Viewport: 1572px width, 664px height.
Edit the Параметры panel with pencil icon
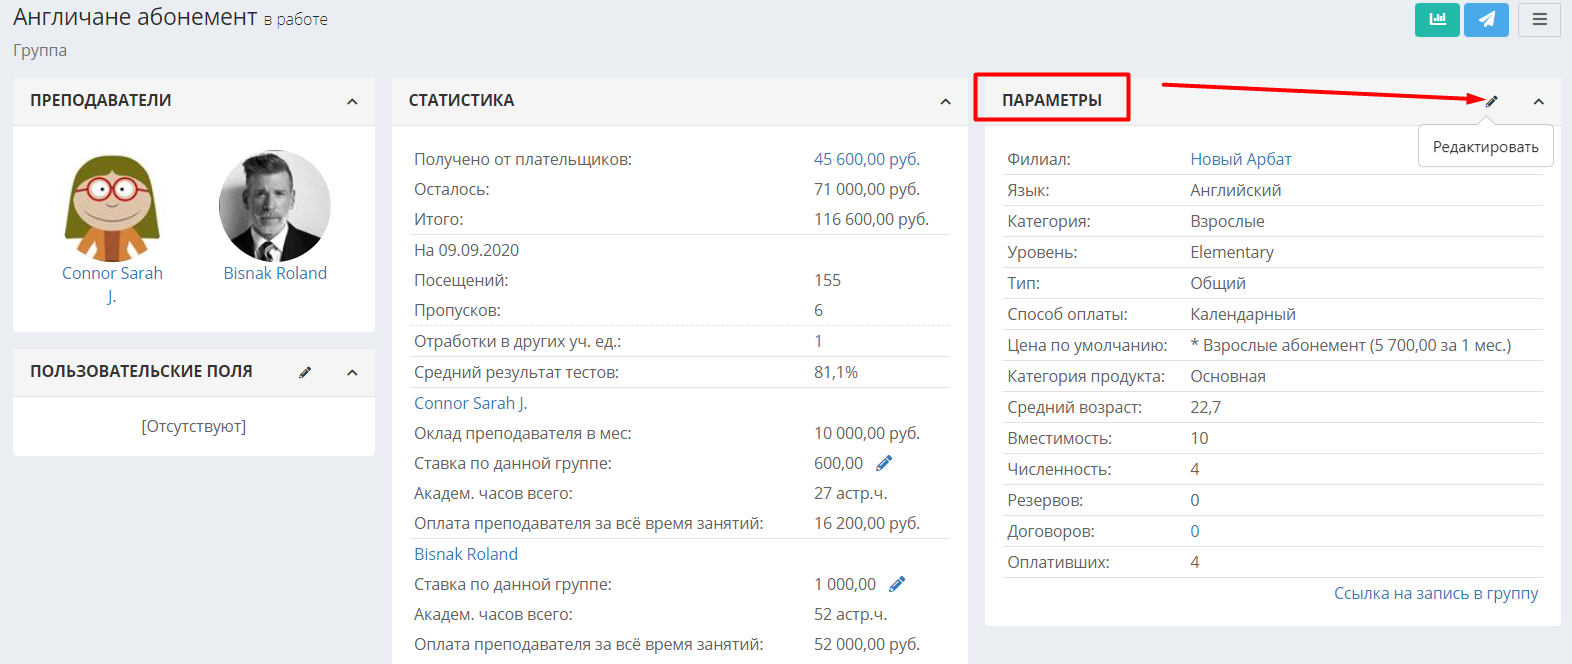click(x=1491, y=101)
